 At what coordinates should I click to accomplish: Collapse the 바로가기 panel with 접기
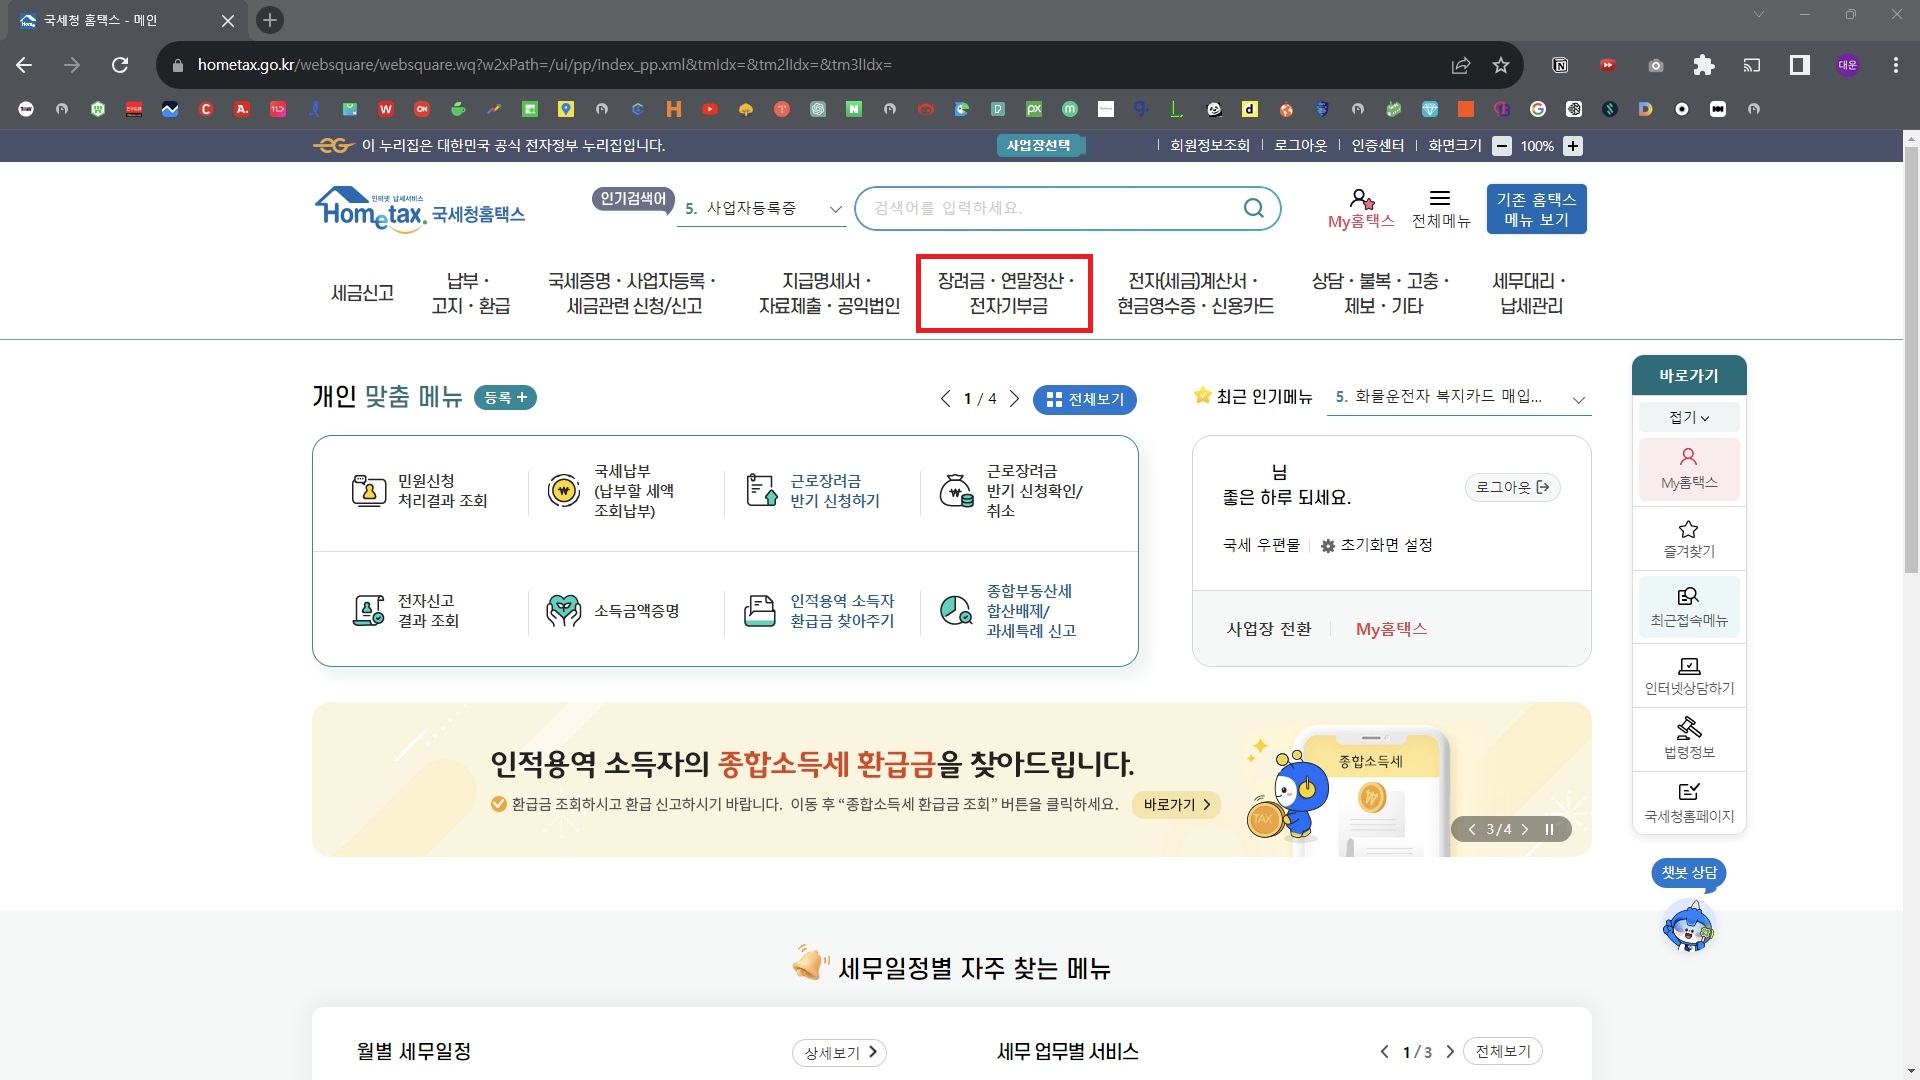1687,417
